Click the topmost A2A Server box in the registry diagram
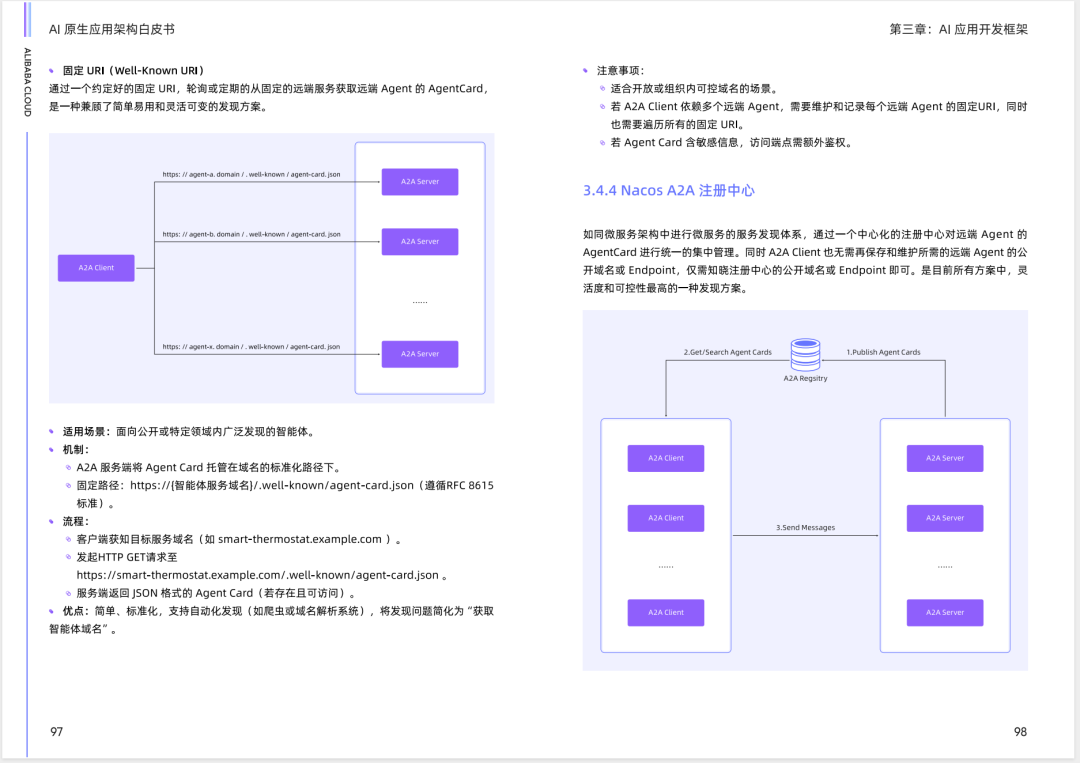 click(944, 458)
